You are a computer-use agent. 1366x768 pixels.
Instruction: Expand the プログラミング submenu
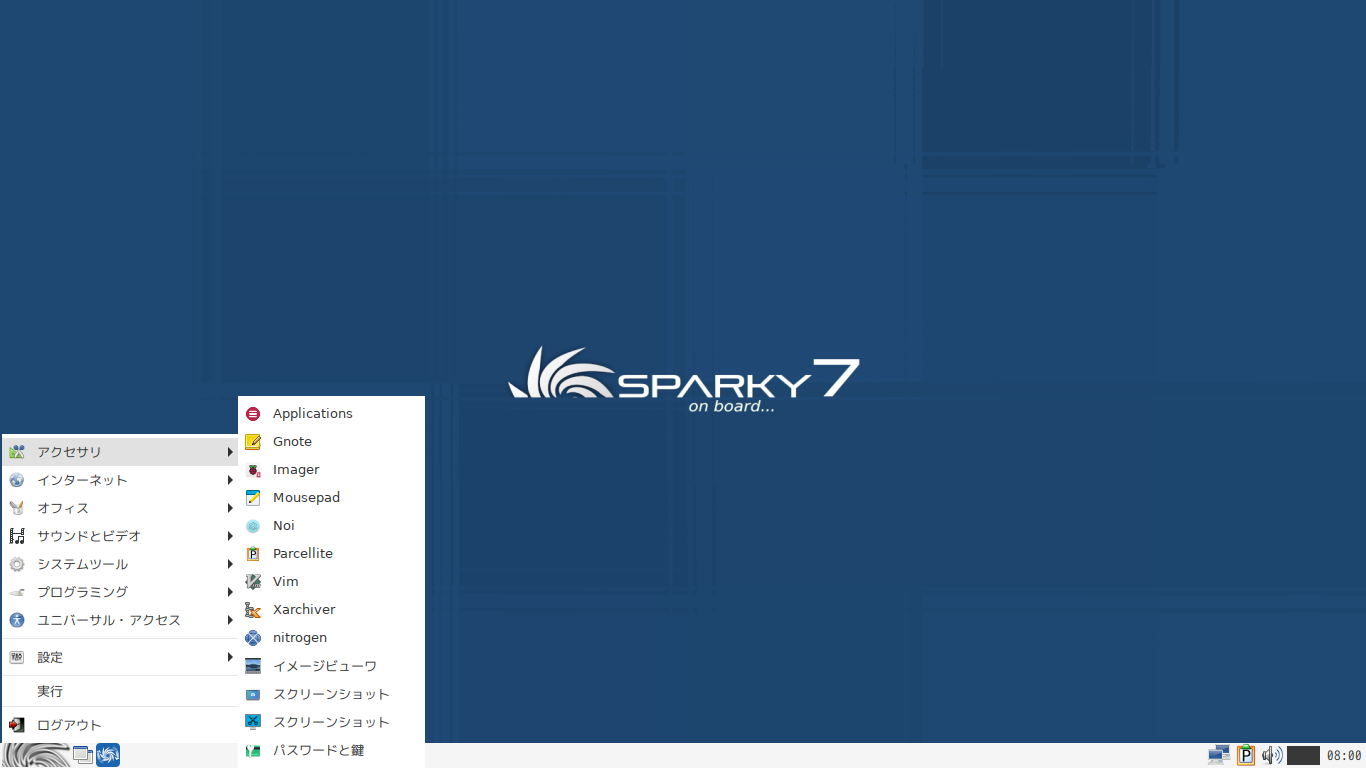120,592
